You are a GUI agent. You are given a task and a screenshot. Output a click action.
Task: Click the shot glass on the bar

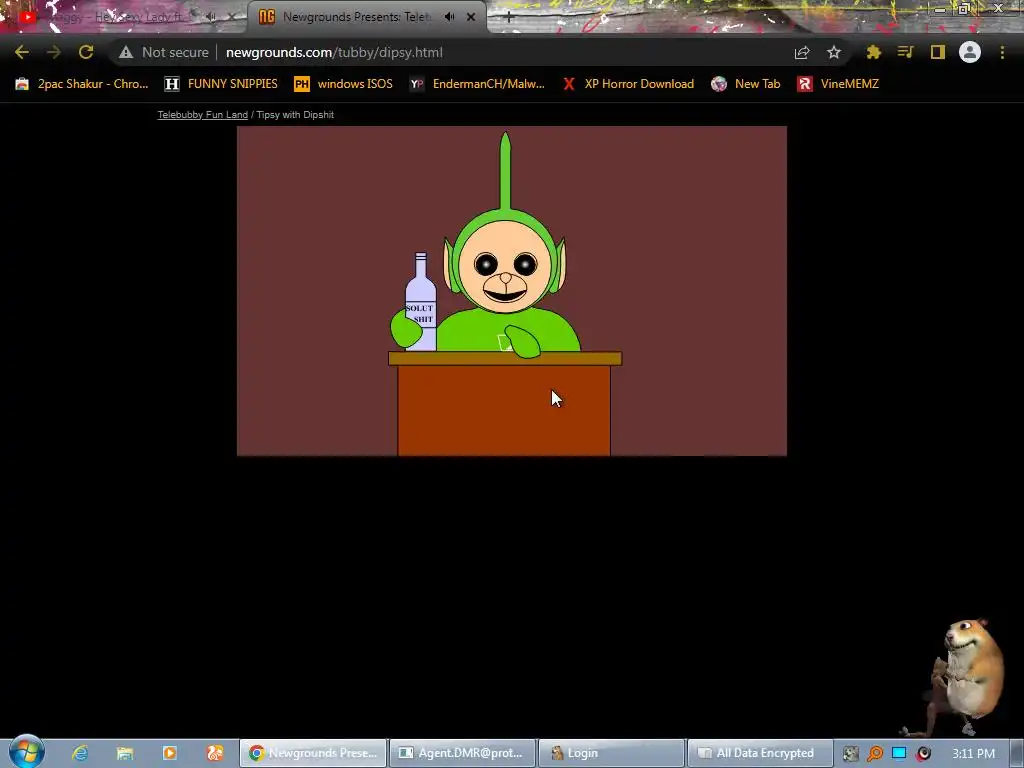tap(505, 342)
